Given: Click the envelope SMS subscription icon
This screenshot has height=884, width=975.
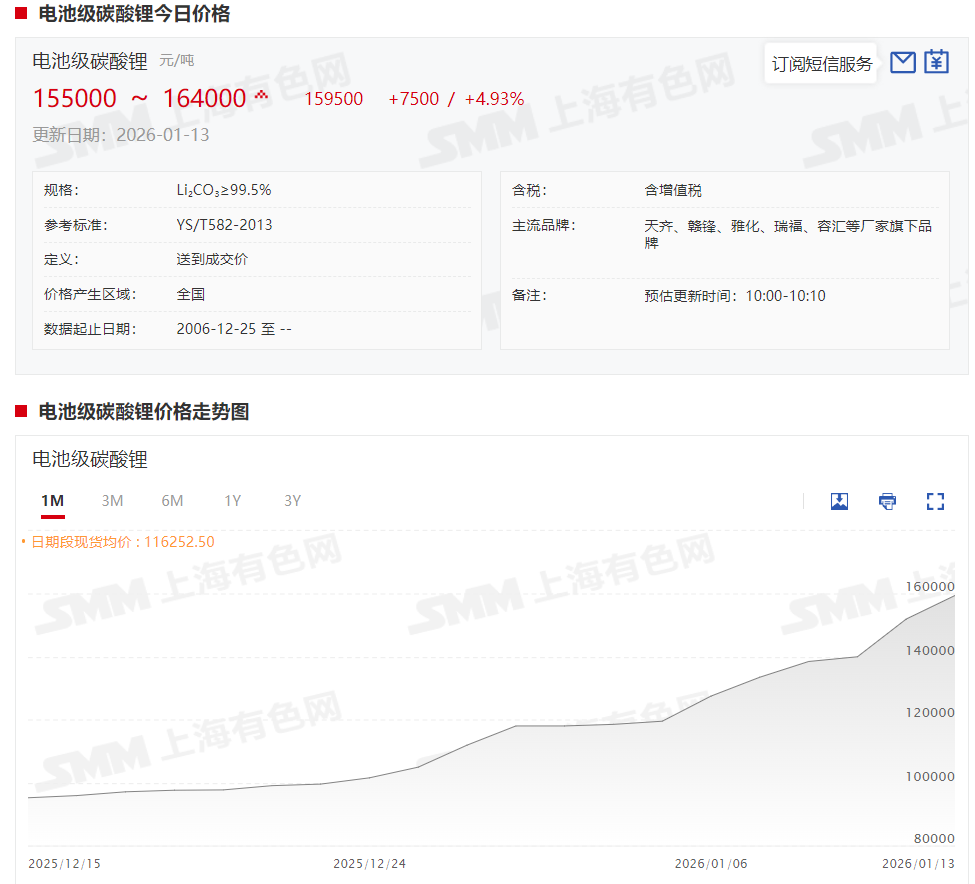Looking at the screenshot, I should [902, 63].
